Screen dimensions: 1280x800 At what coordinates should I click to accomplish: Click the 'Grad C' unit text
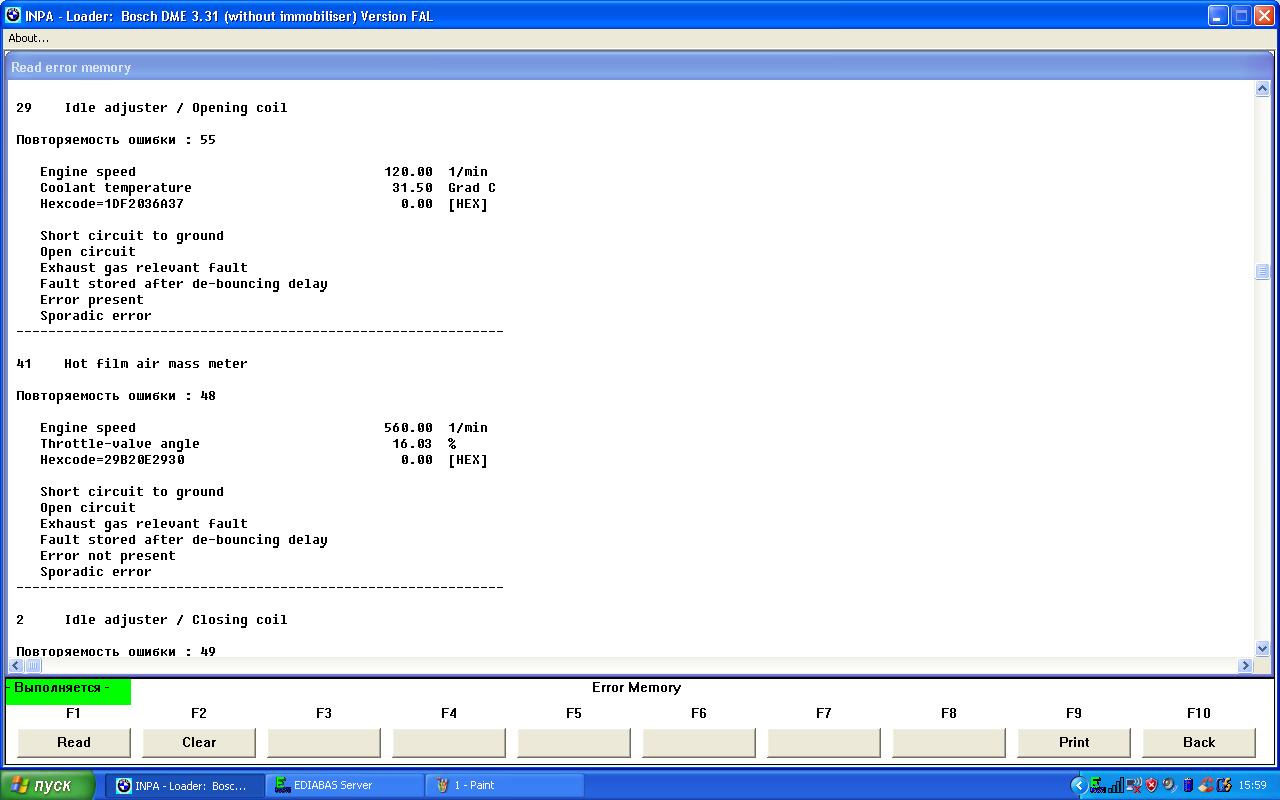coord(472,188)
